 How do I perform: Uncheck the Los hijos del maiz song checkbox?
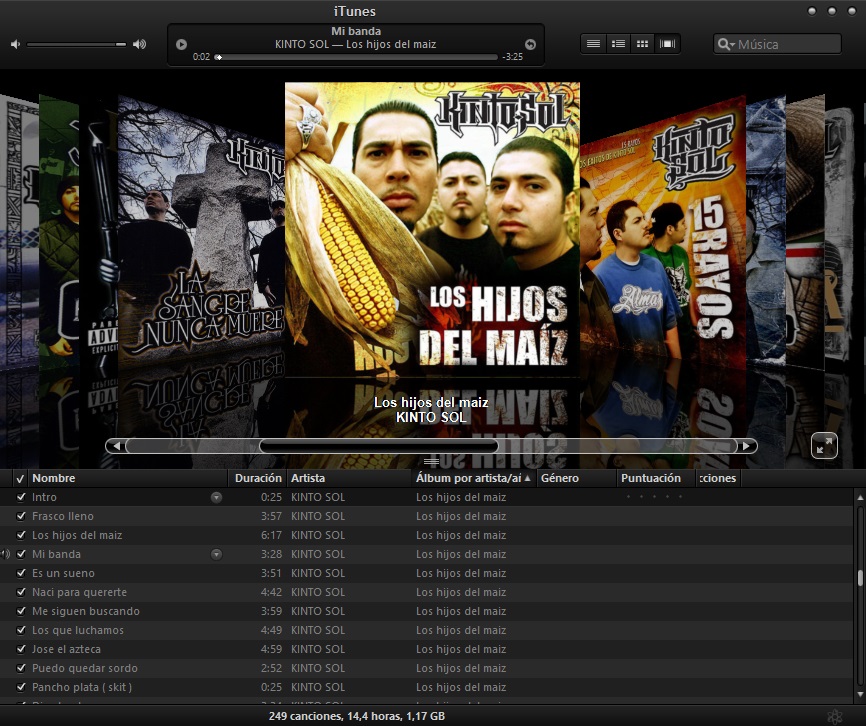coord(21,535)
